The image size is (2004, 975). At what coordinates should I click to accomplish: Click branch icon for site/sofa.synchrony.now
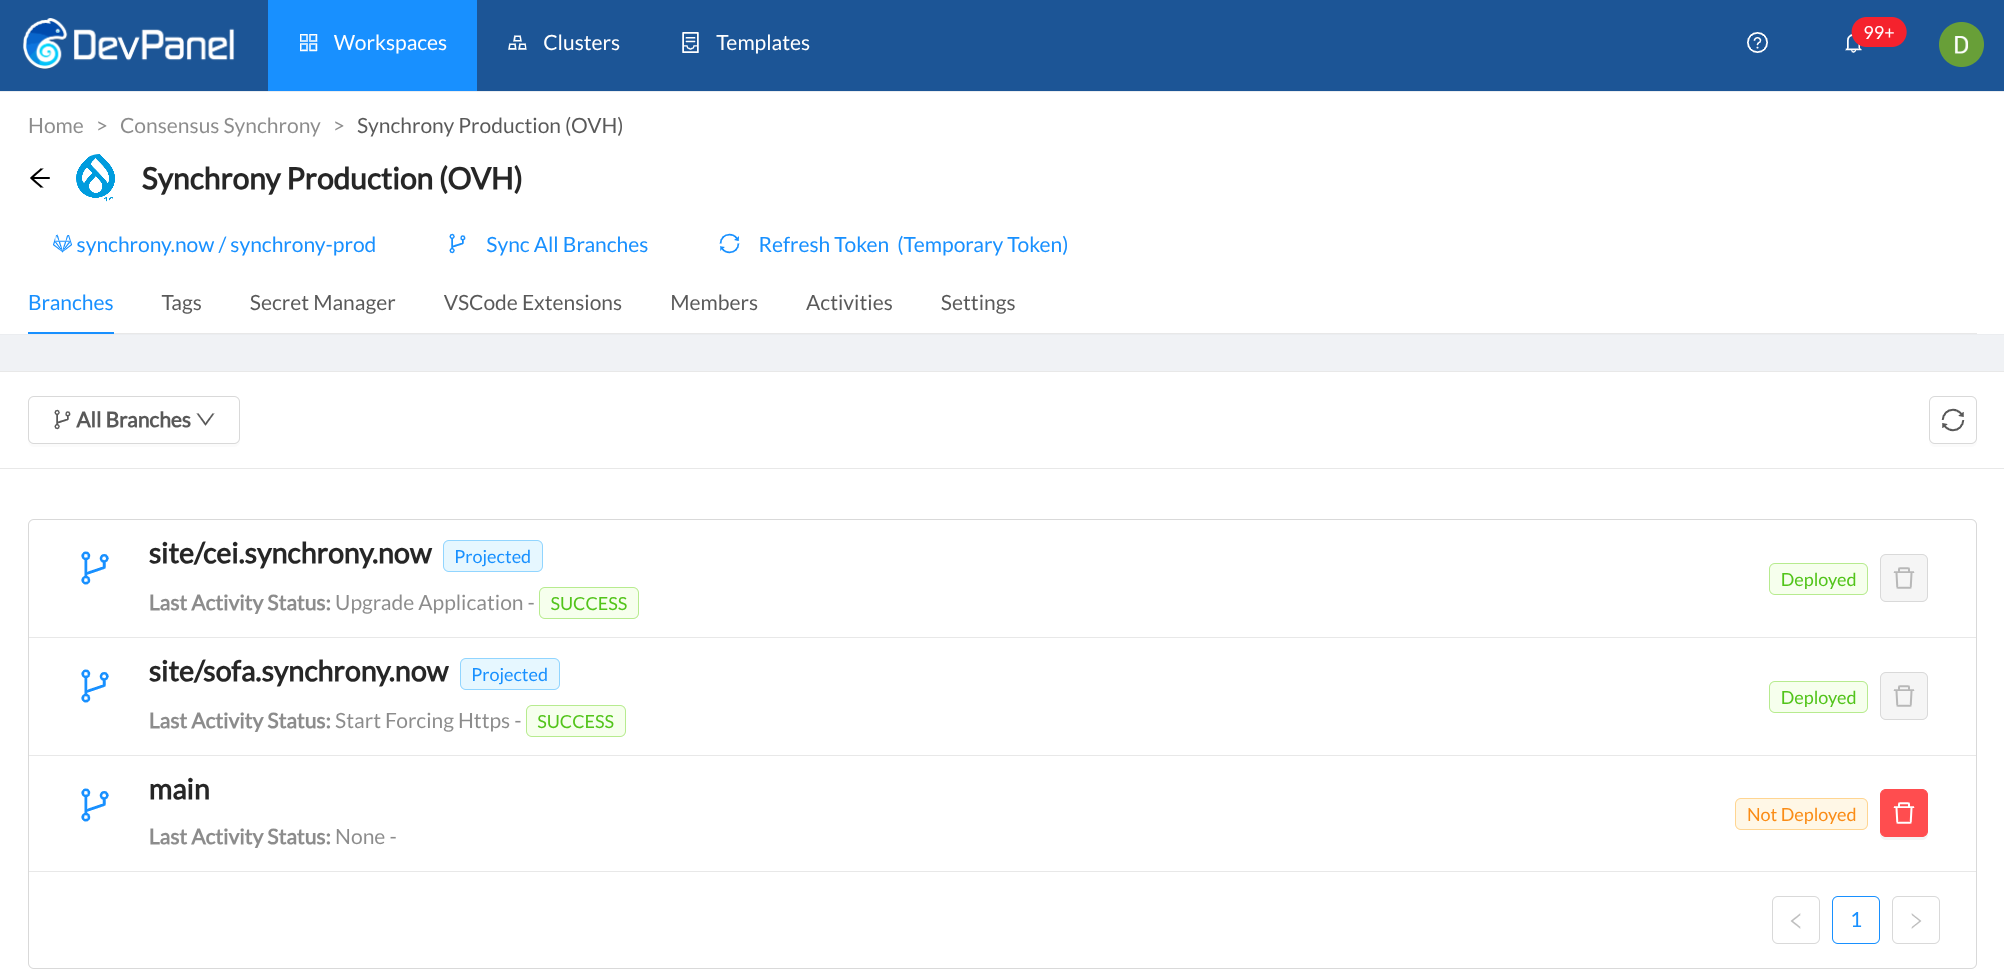point(94,686)
